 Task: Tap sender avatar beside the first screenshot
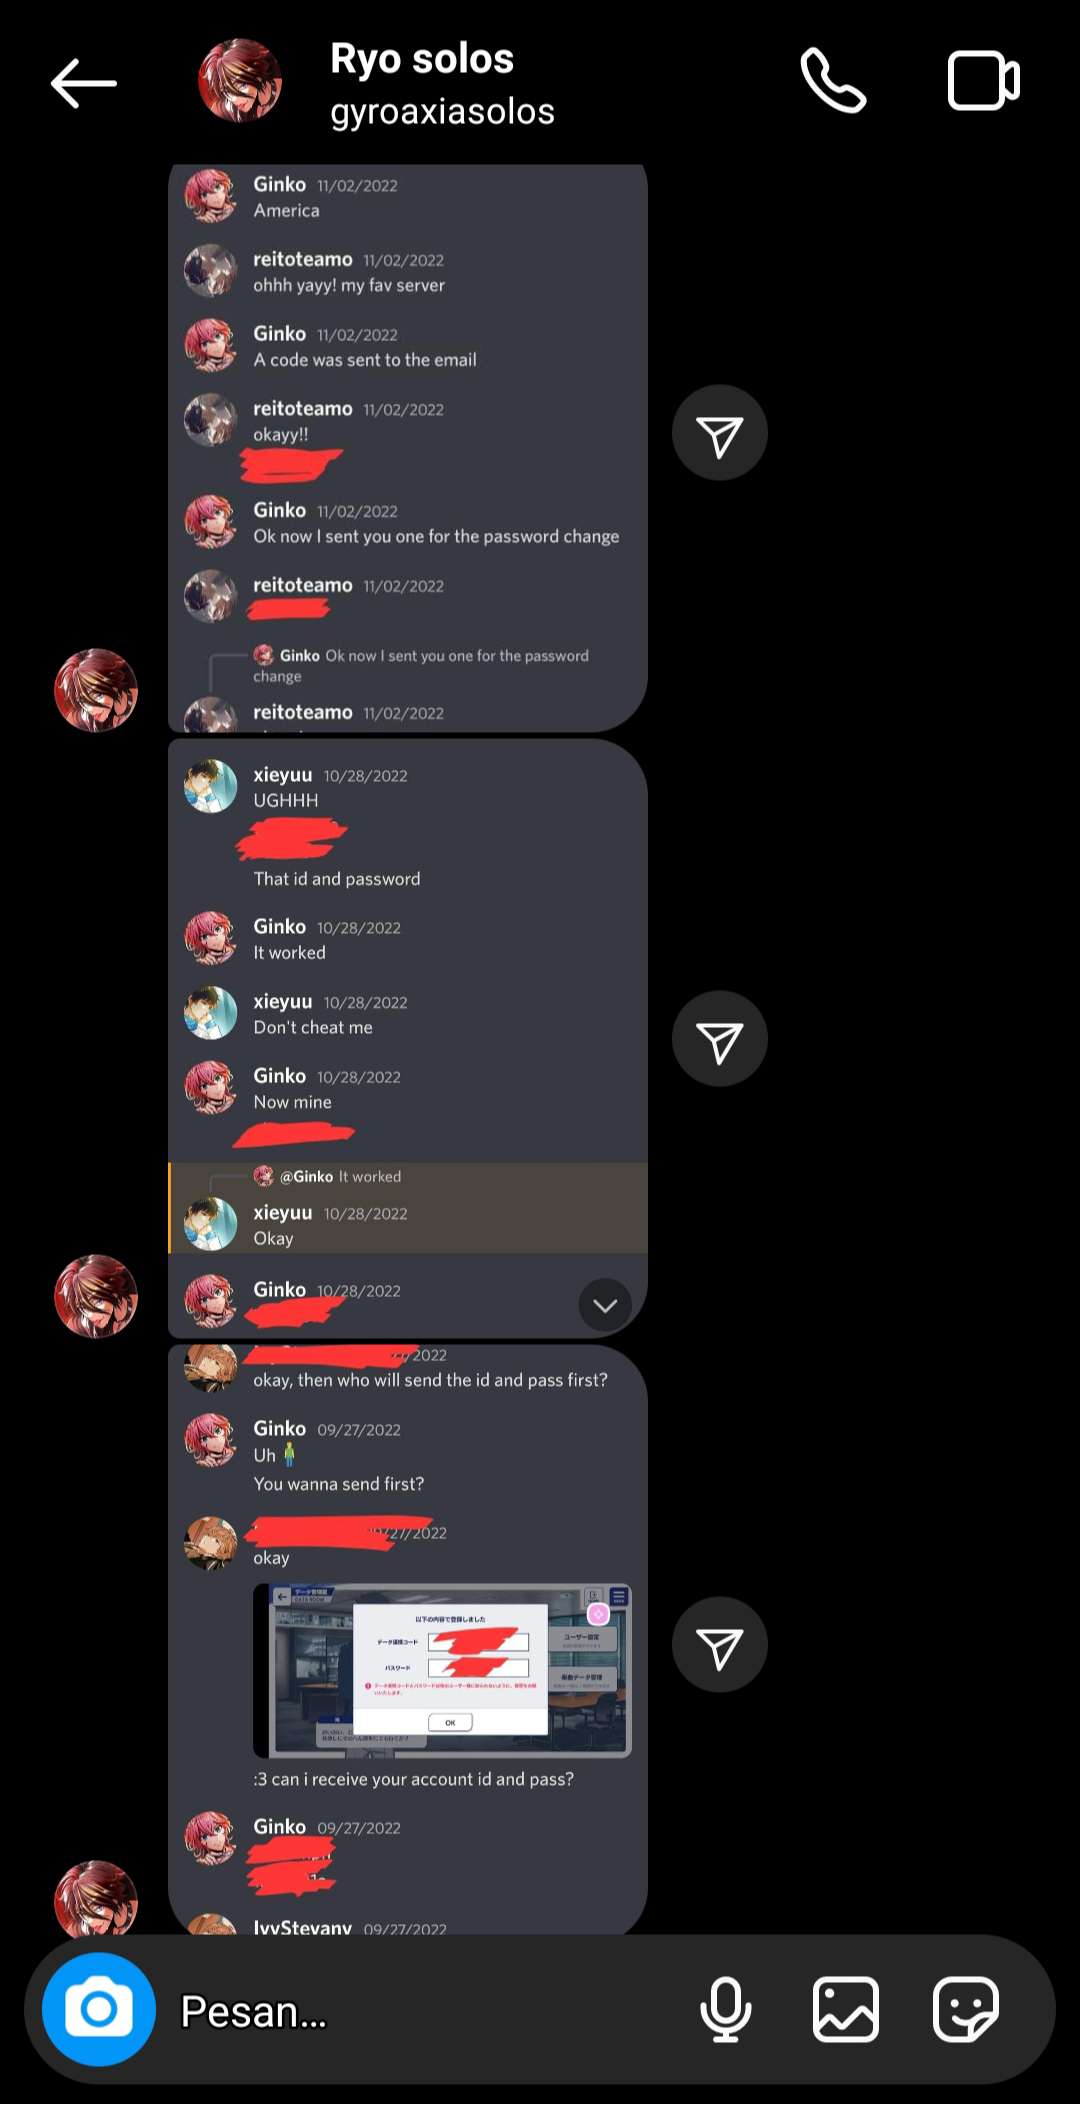pyautogui.click(x=96, y=691)
